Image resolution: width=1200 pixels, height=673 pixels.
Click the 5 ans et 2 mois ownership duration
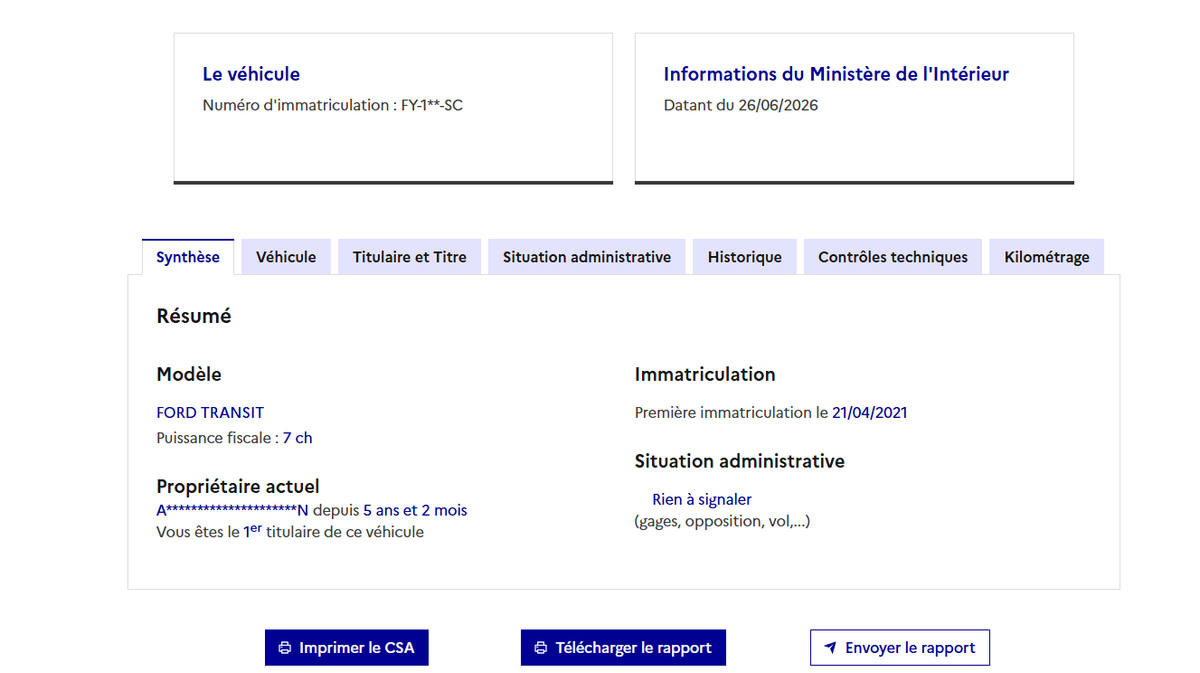click(x=415, y=510)
